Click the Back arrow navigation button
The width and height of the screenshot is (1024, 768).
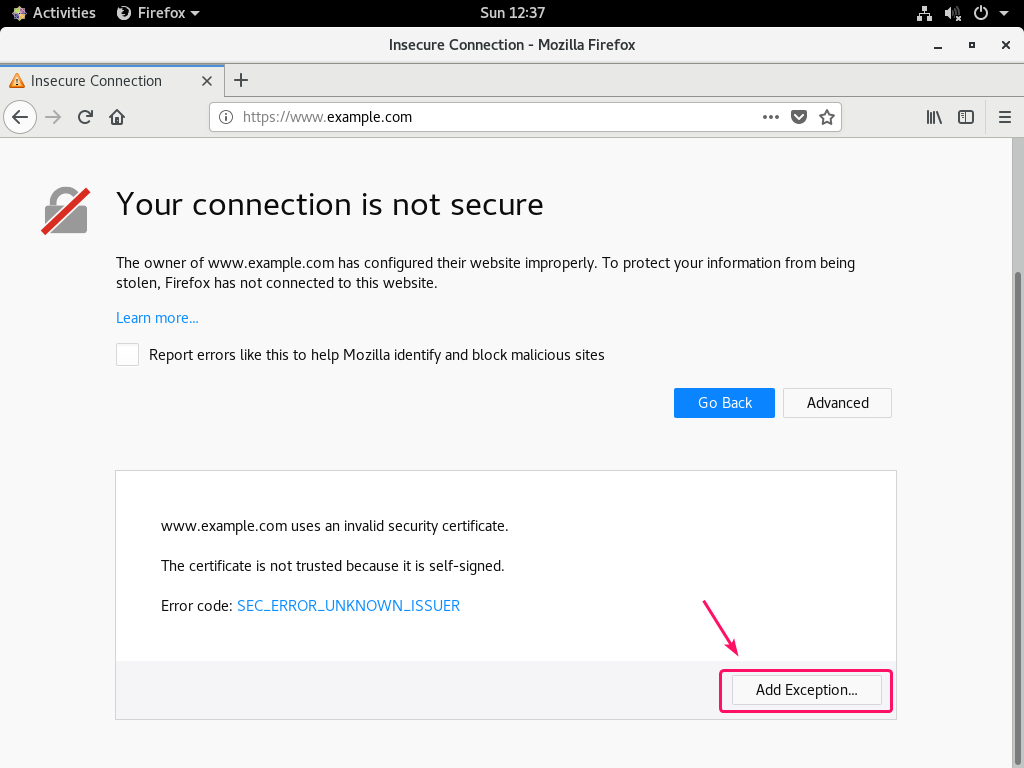tap(20, 117)
